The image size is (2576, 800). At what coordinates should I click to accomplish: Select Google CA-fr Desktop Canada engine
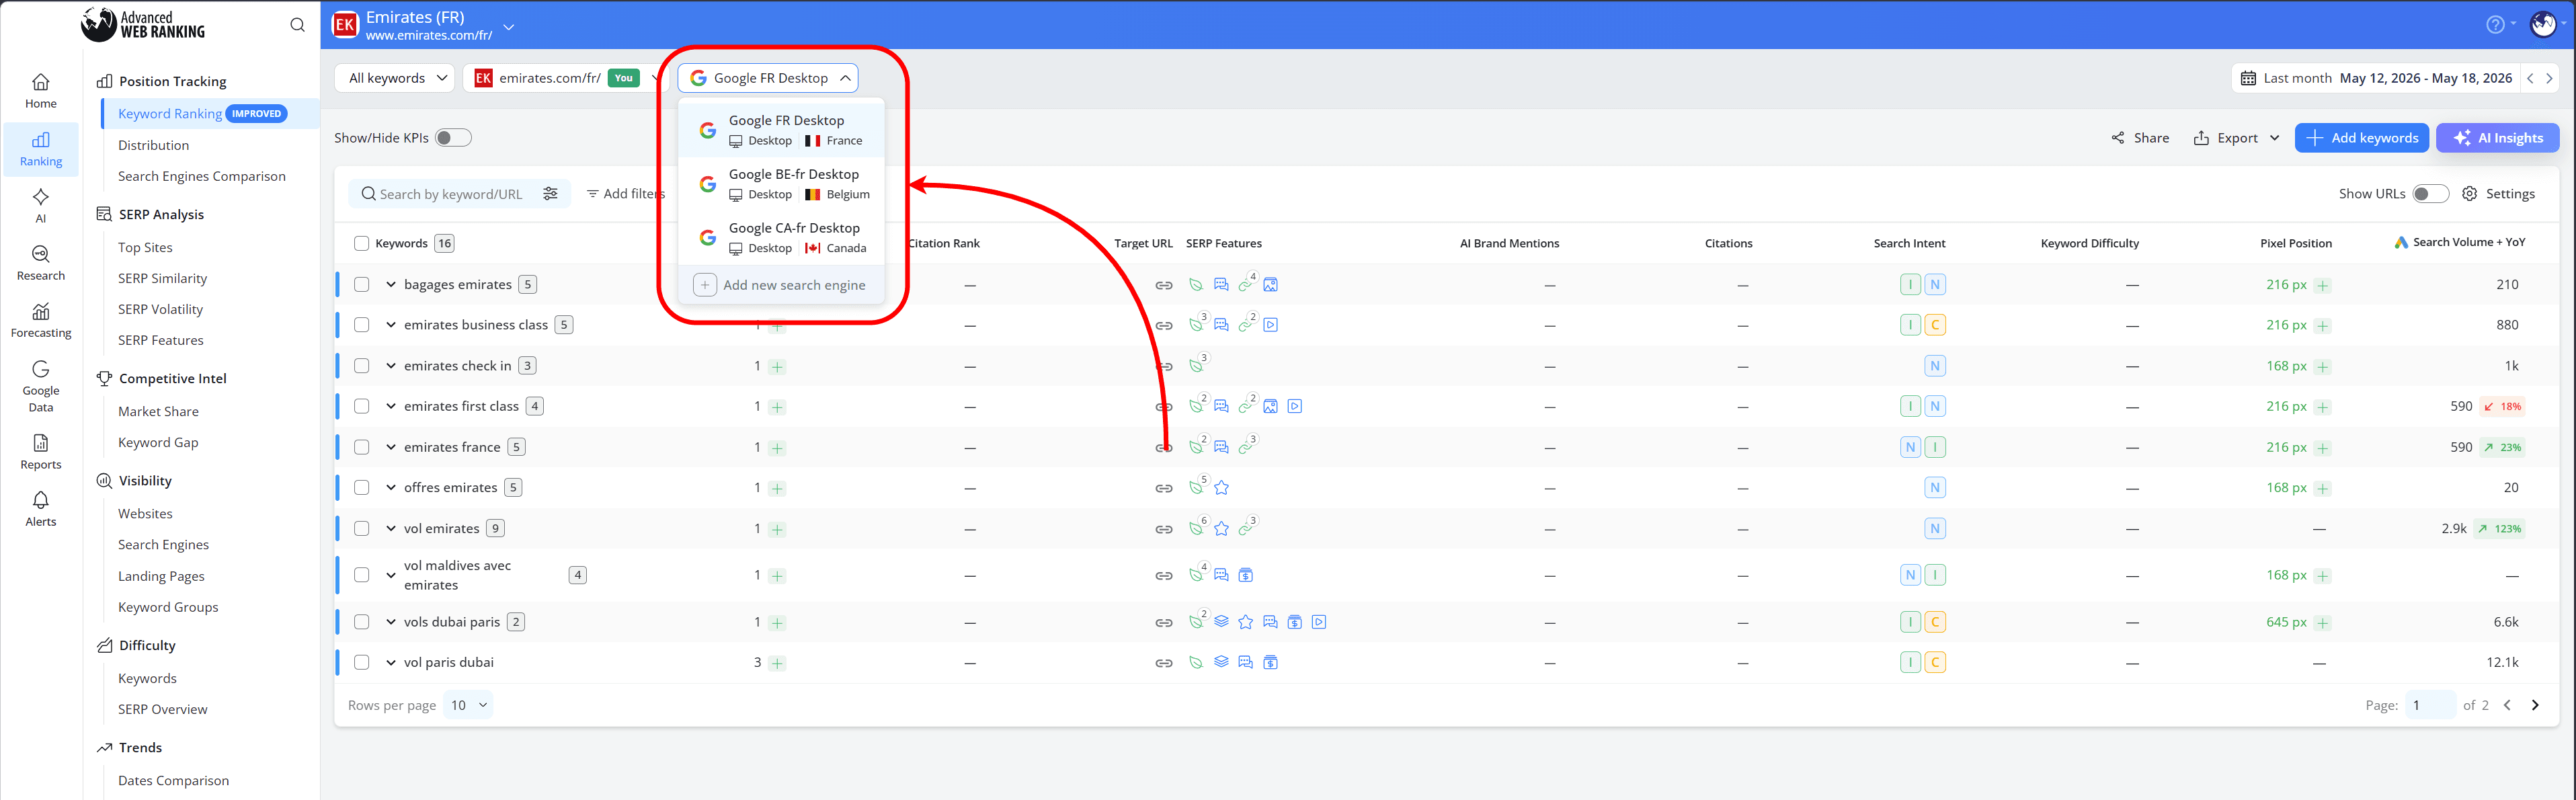[x=781, y=238]
